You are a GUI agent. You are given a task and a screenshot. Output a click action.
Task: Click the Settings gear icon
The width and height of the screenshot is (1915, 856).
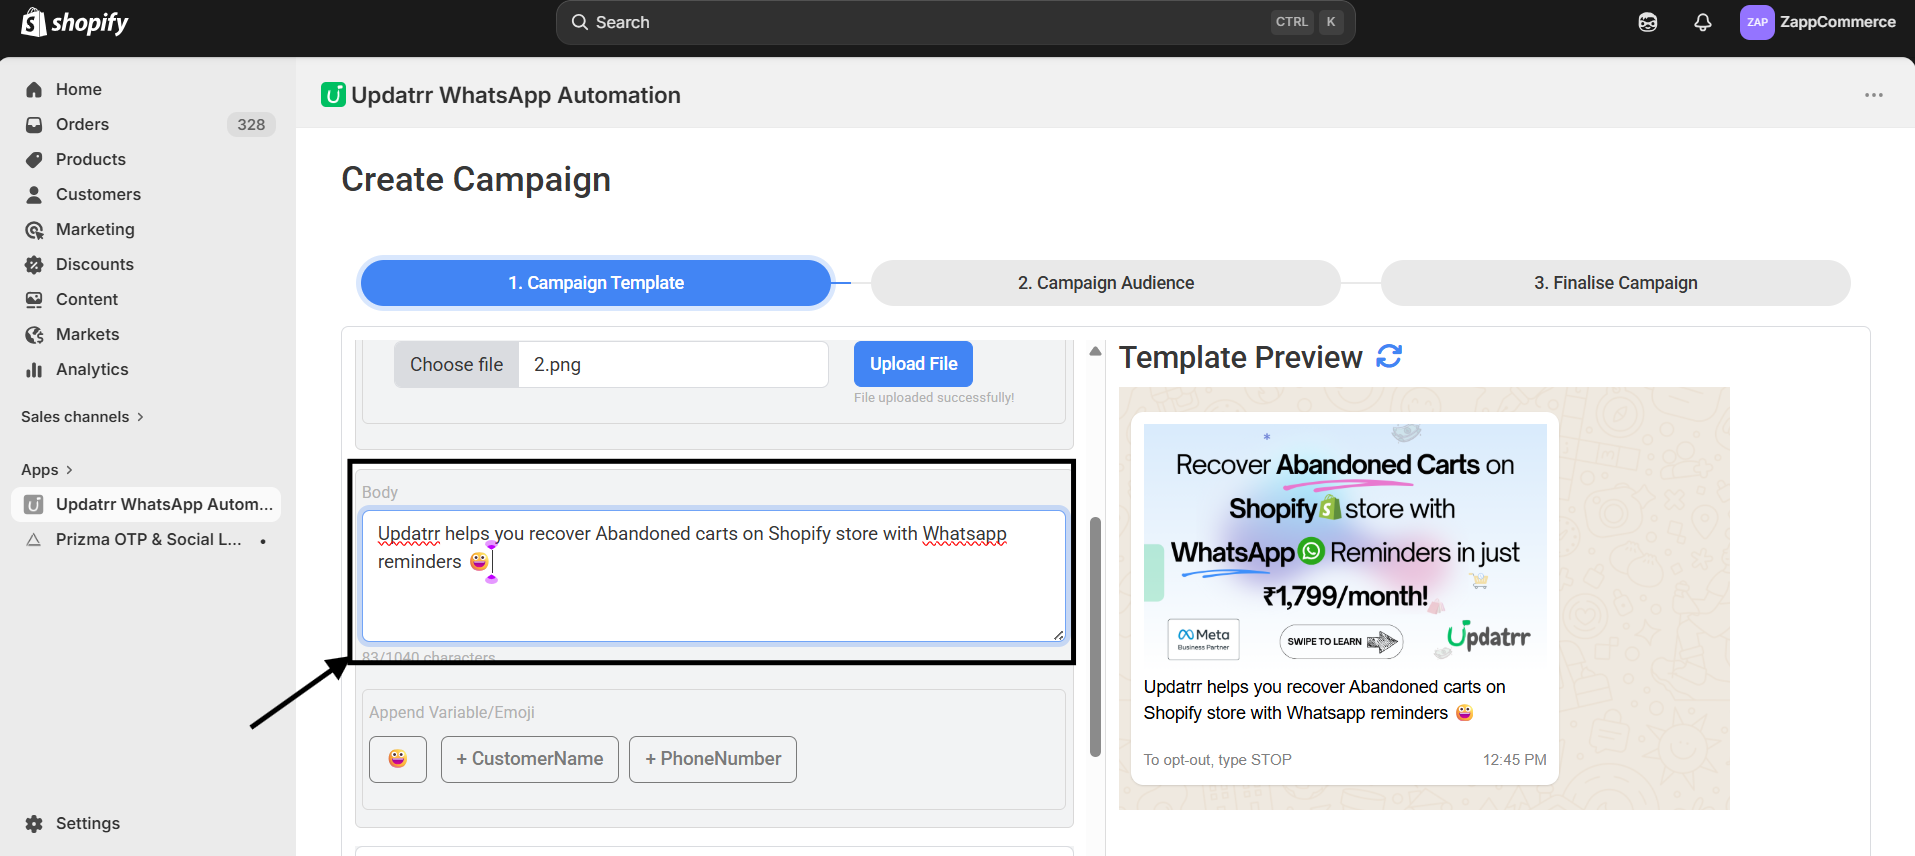pos(34,823)
